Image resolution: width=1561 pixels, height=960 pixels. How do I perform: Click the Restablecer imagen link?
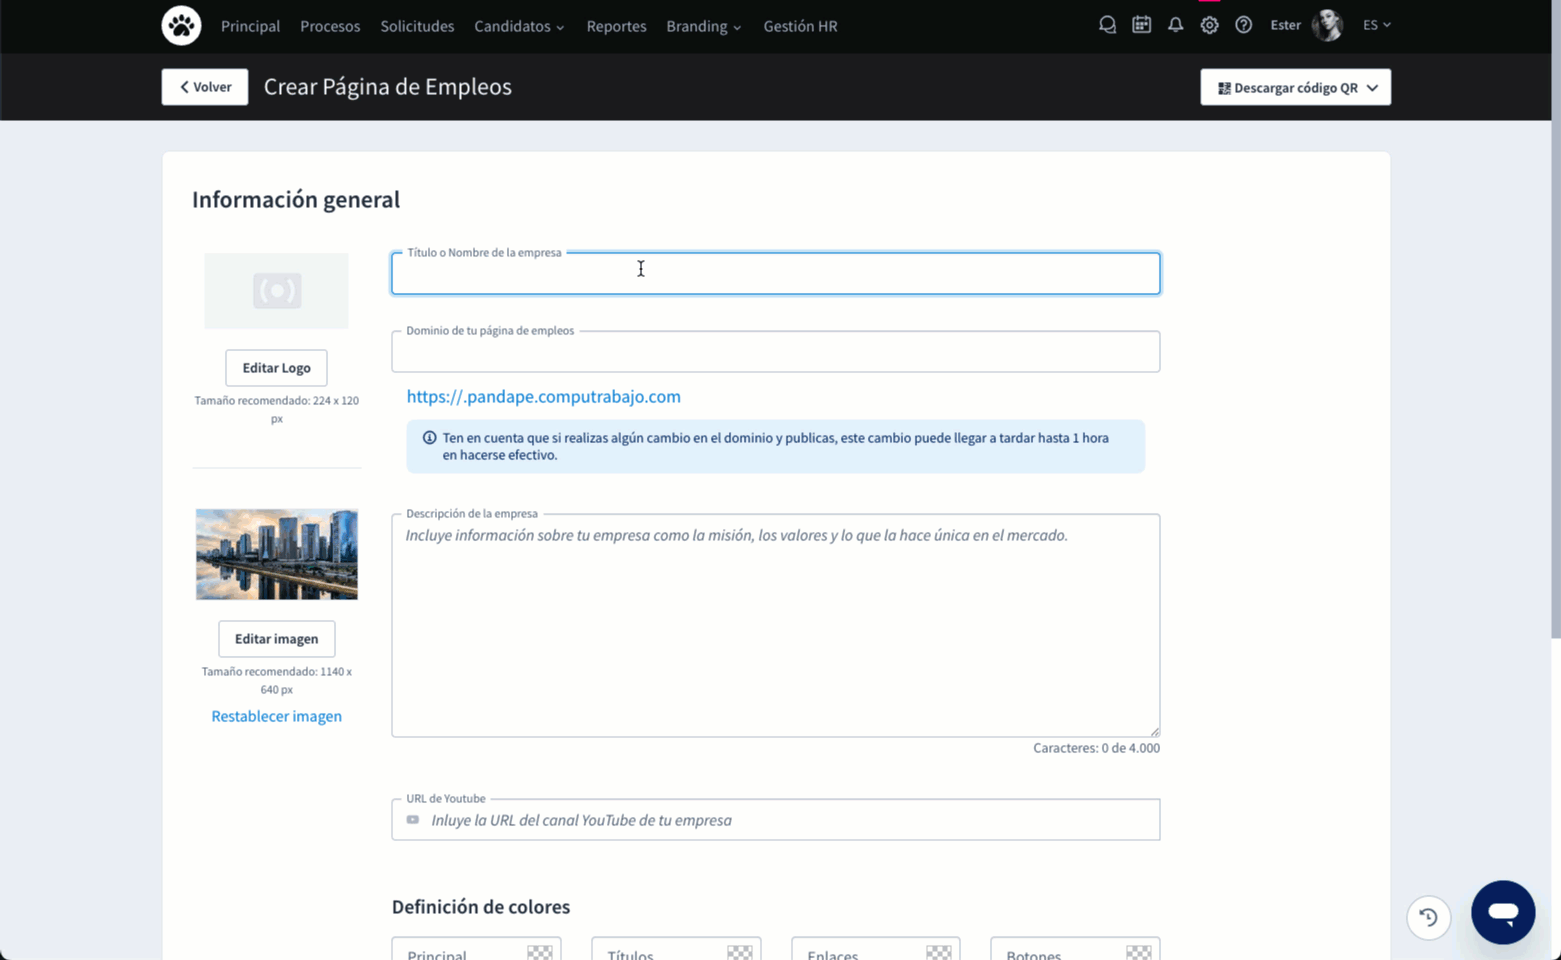click(x=276, y=716)
